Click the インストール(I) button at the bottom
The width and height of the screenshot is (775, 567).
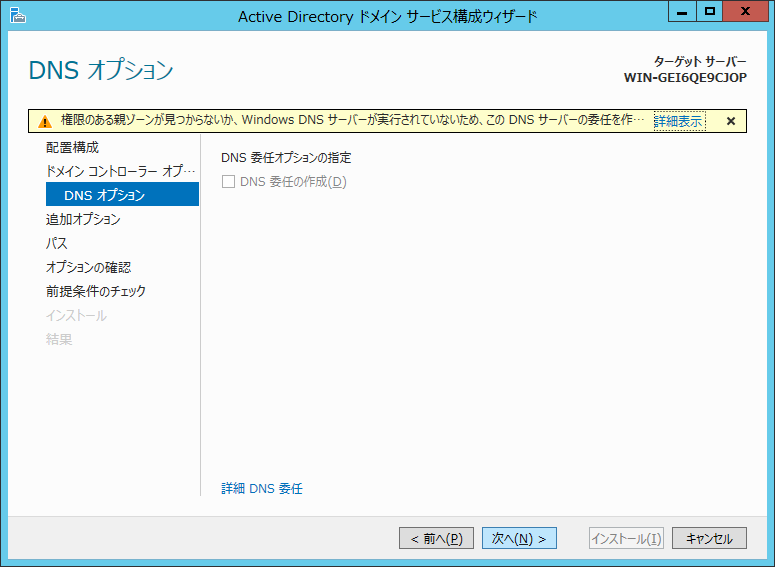click(x=626, y=538)
